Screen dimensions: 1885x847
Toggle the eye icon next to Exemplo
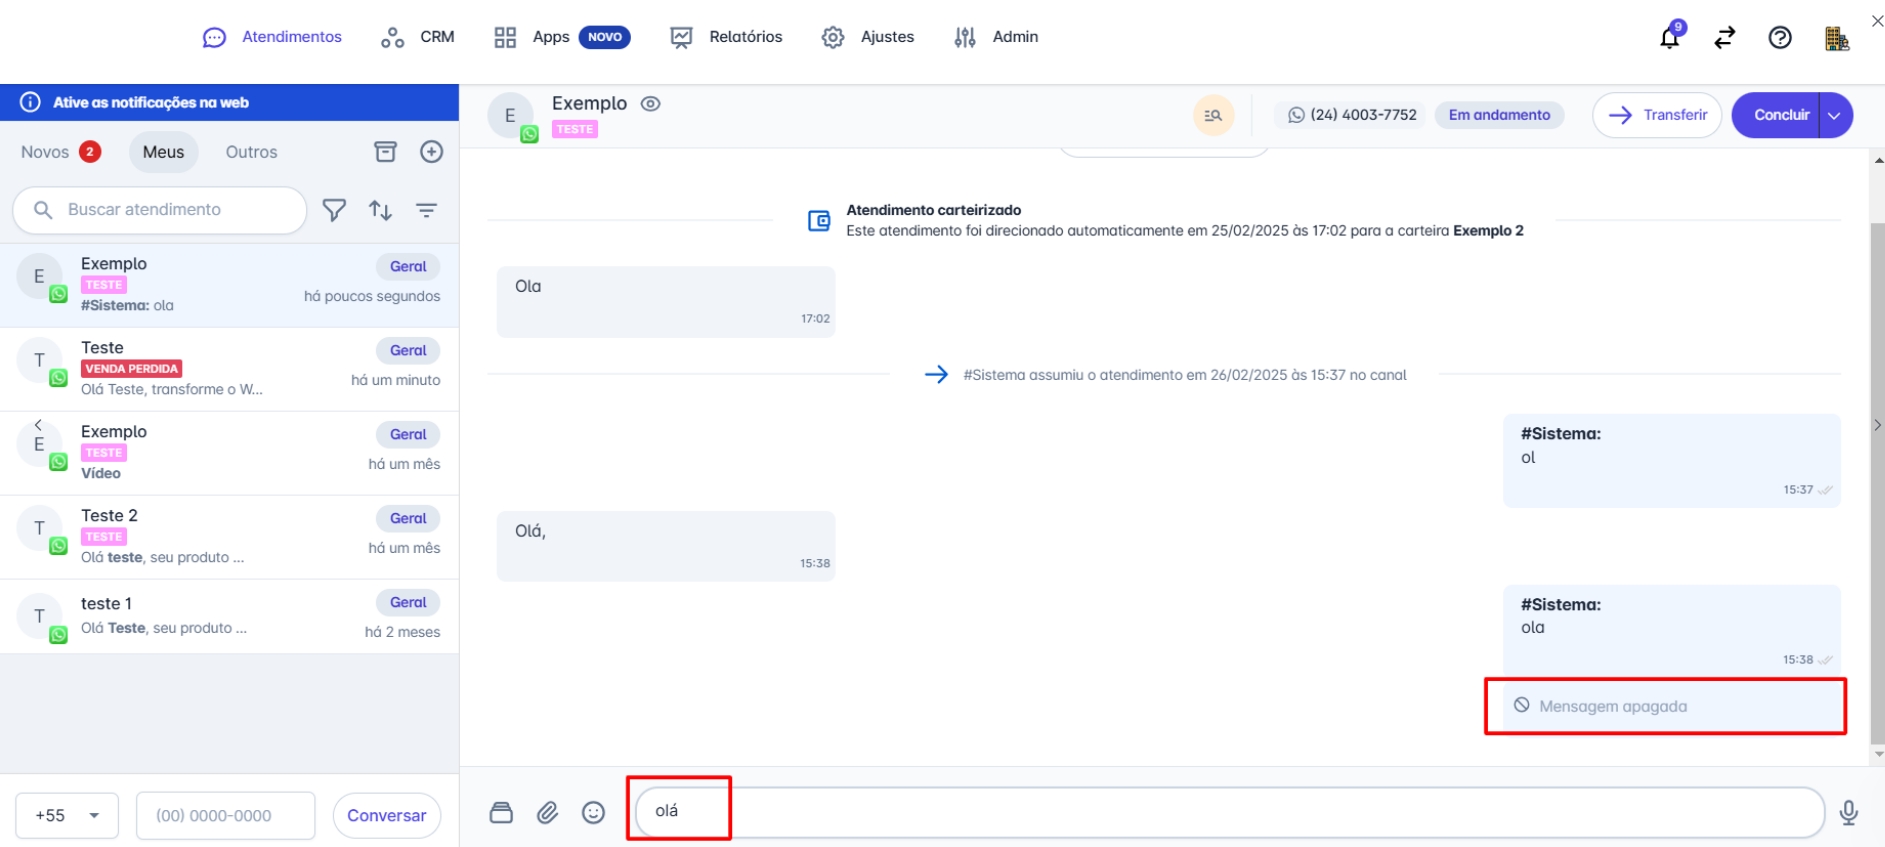point(651,104)
